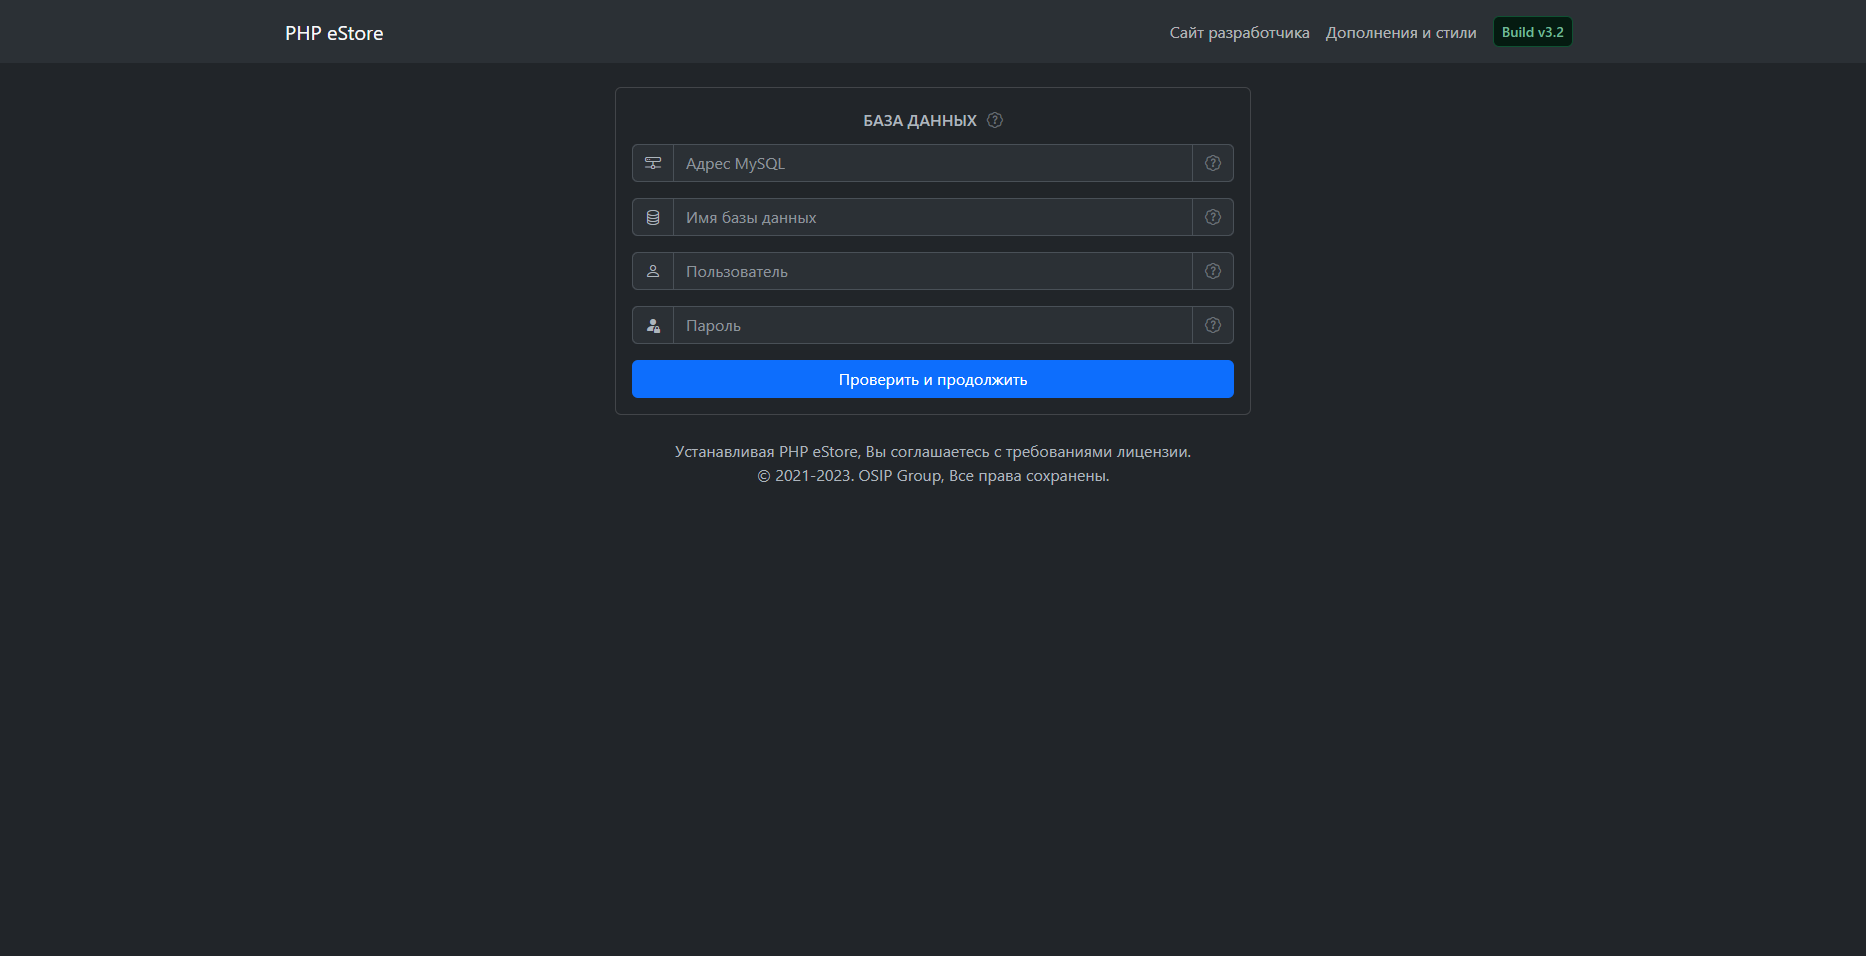Focus the Пароль input field

tap(932, 325)
